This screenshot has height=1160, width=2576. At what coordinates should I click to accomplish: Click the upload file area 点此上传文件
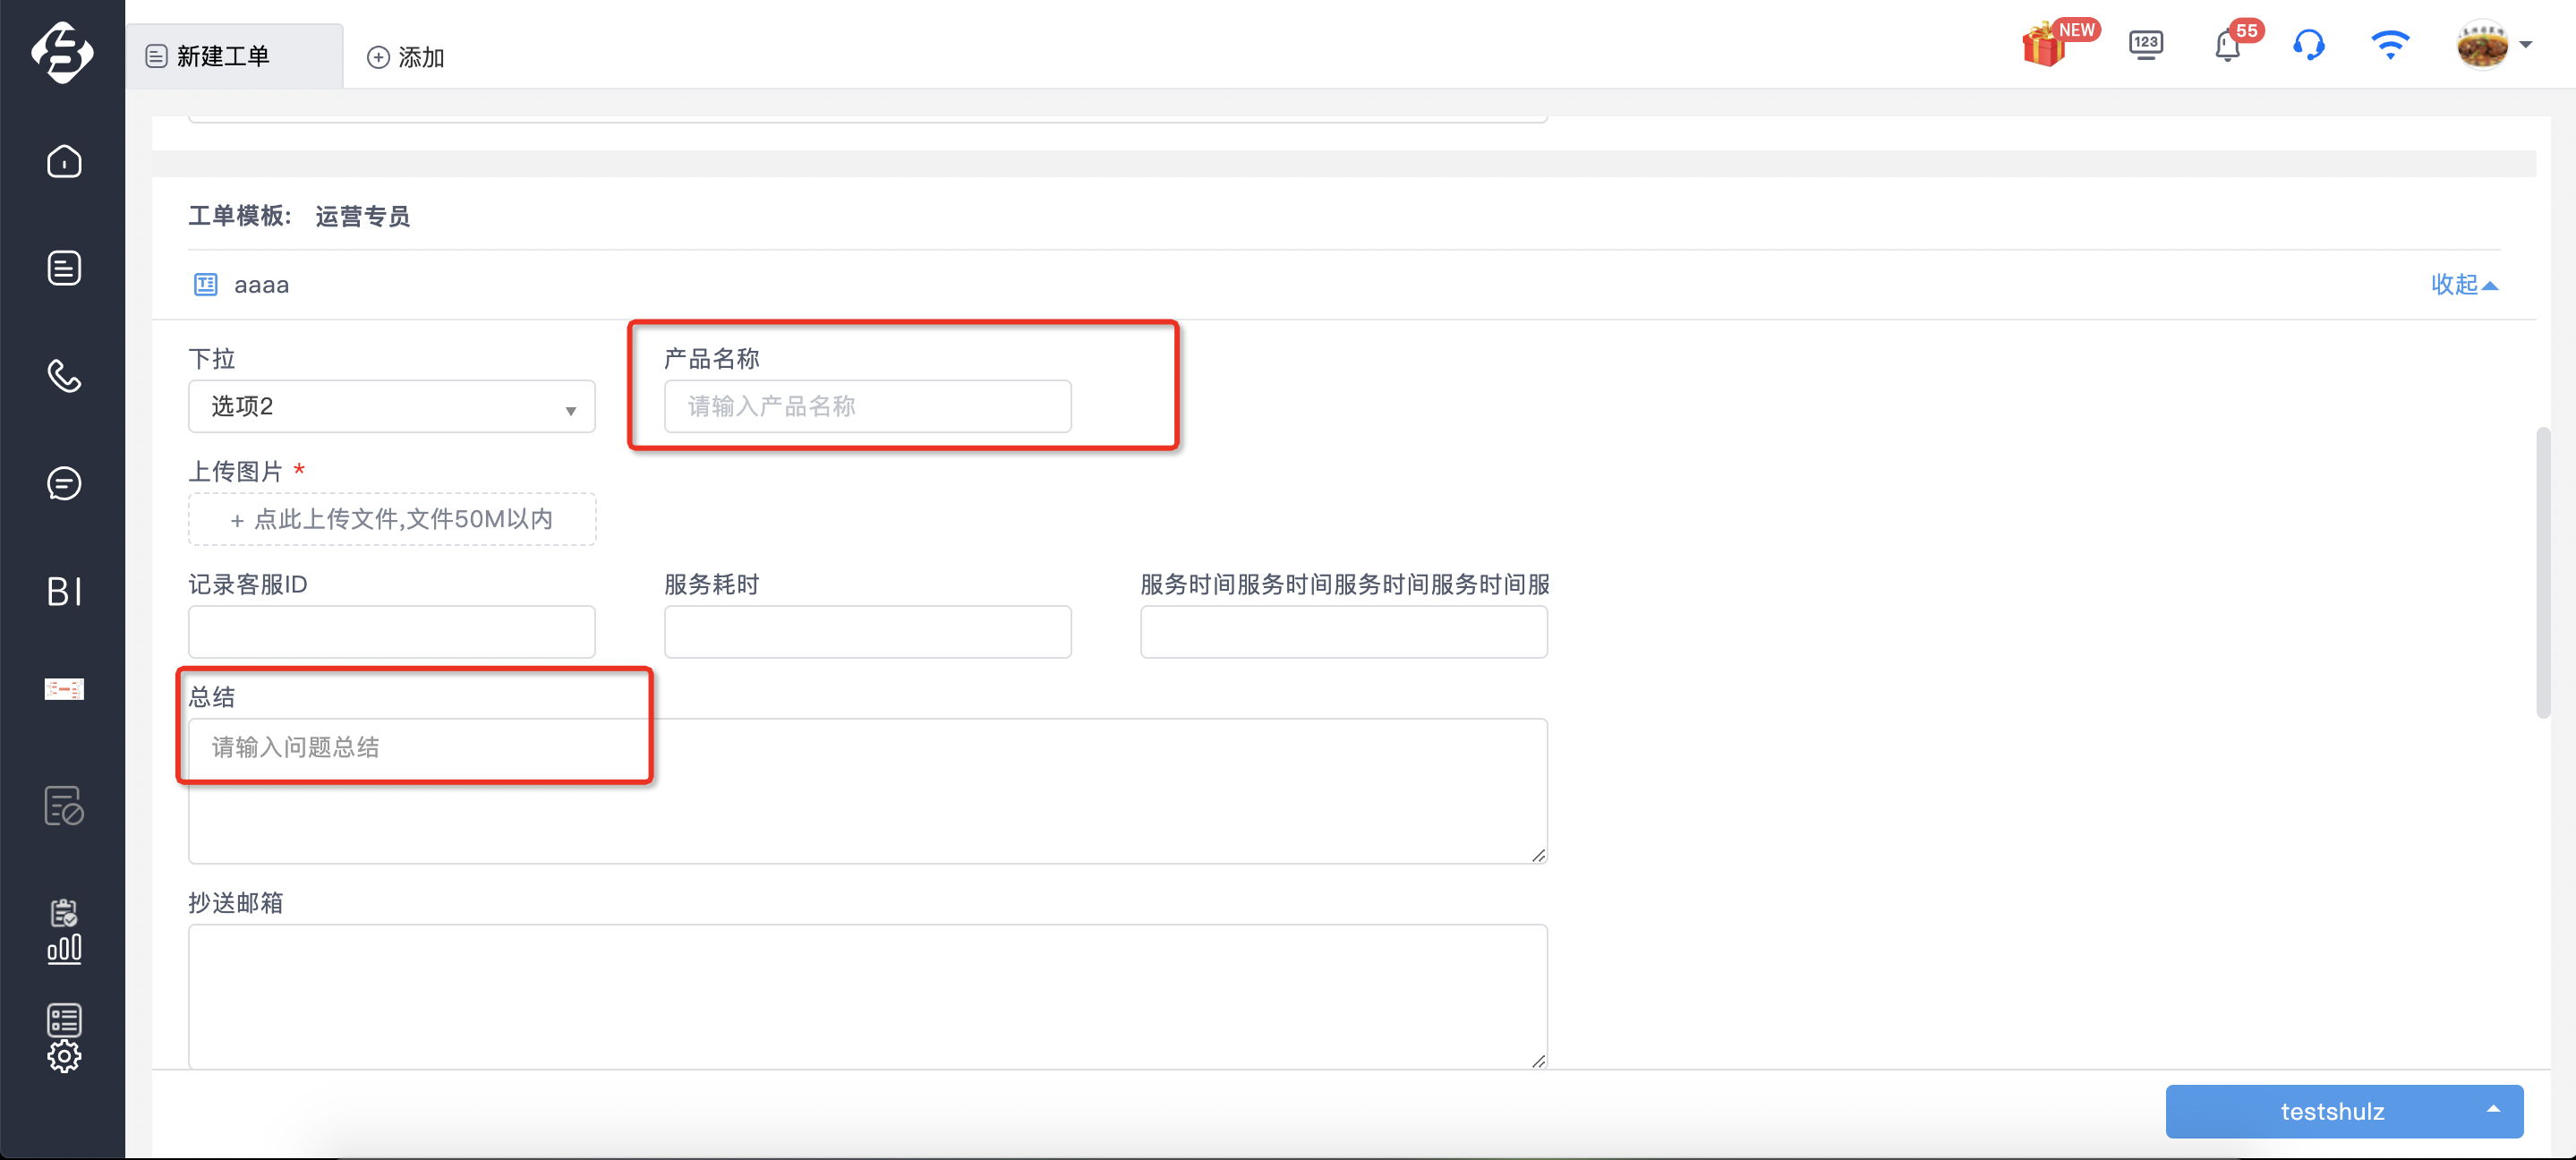pos(392,519)
